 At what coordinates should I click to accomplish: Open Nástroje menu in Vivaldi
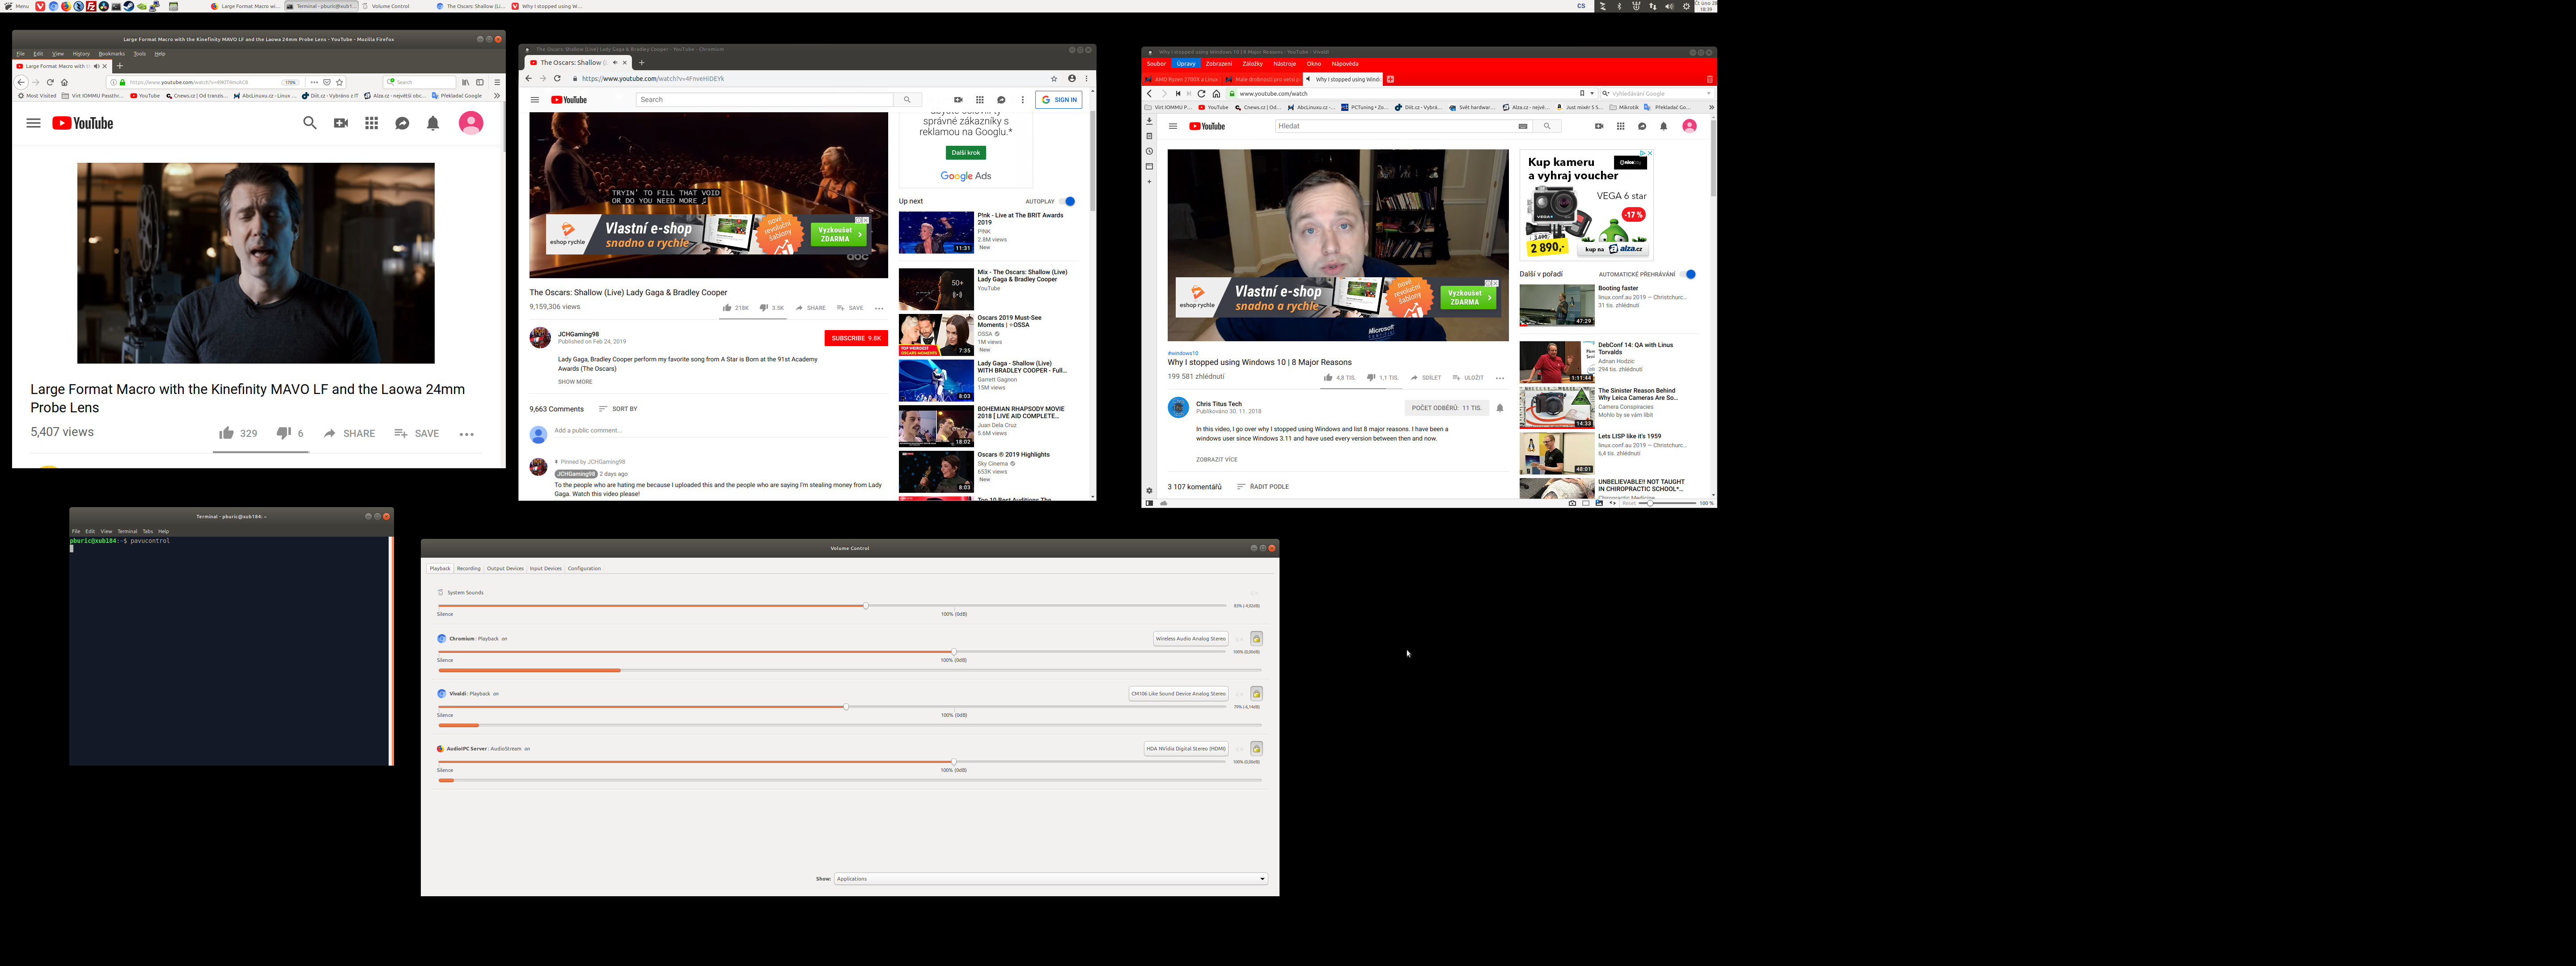pos(1284,64)
